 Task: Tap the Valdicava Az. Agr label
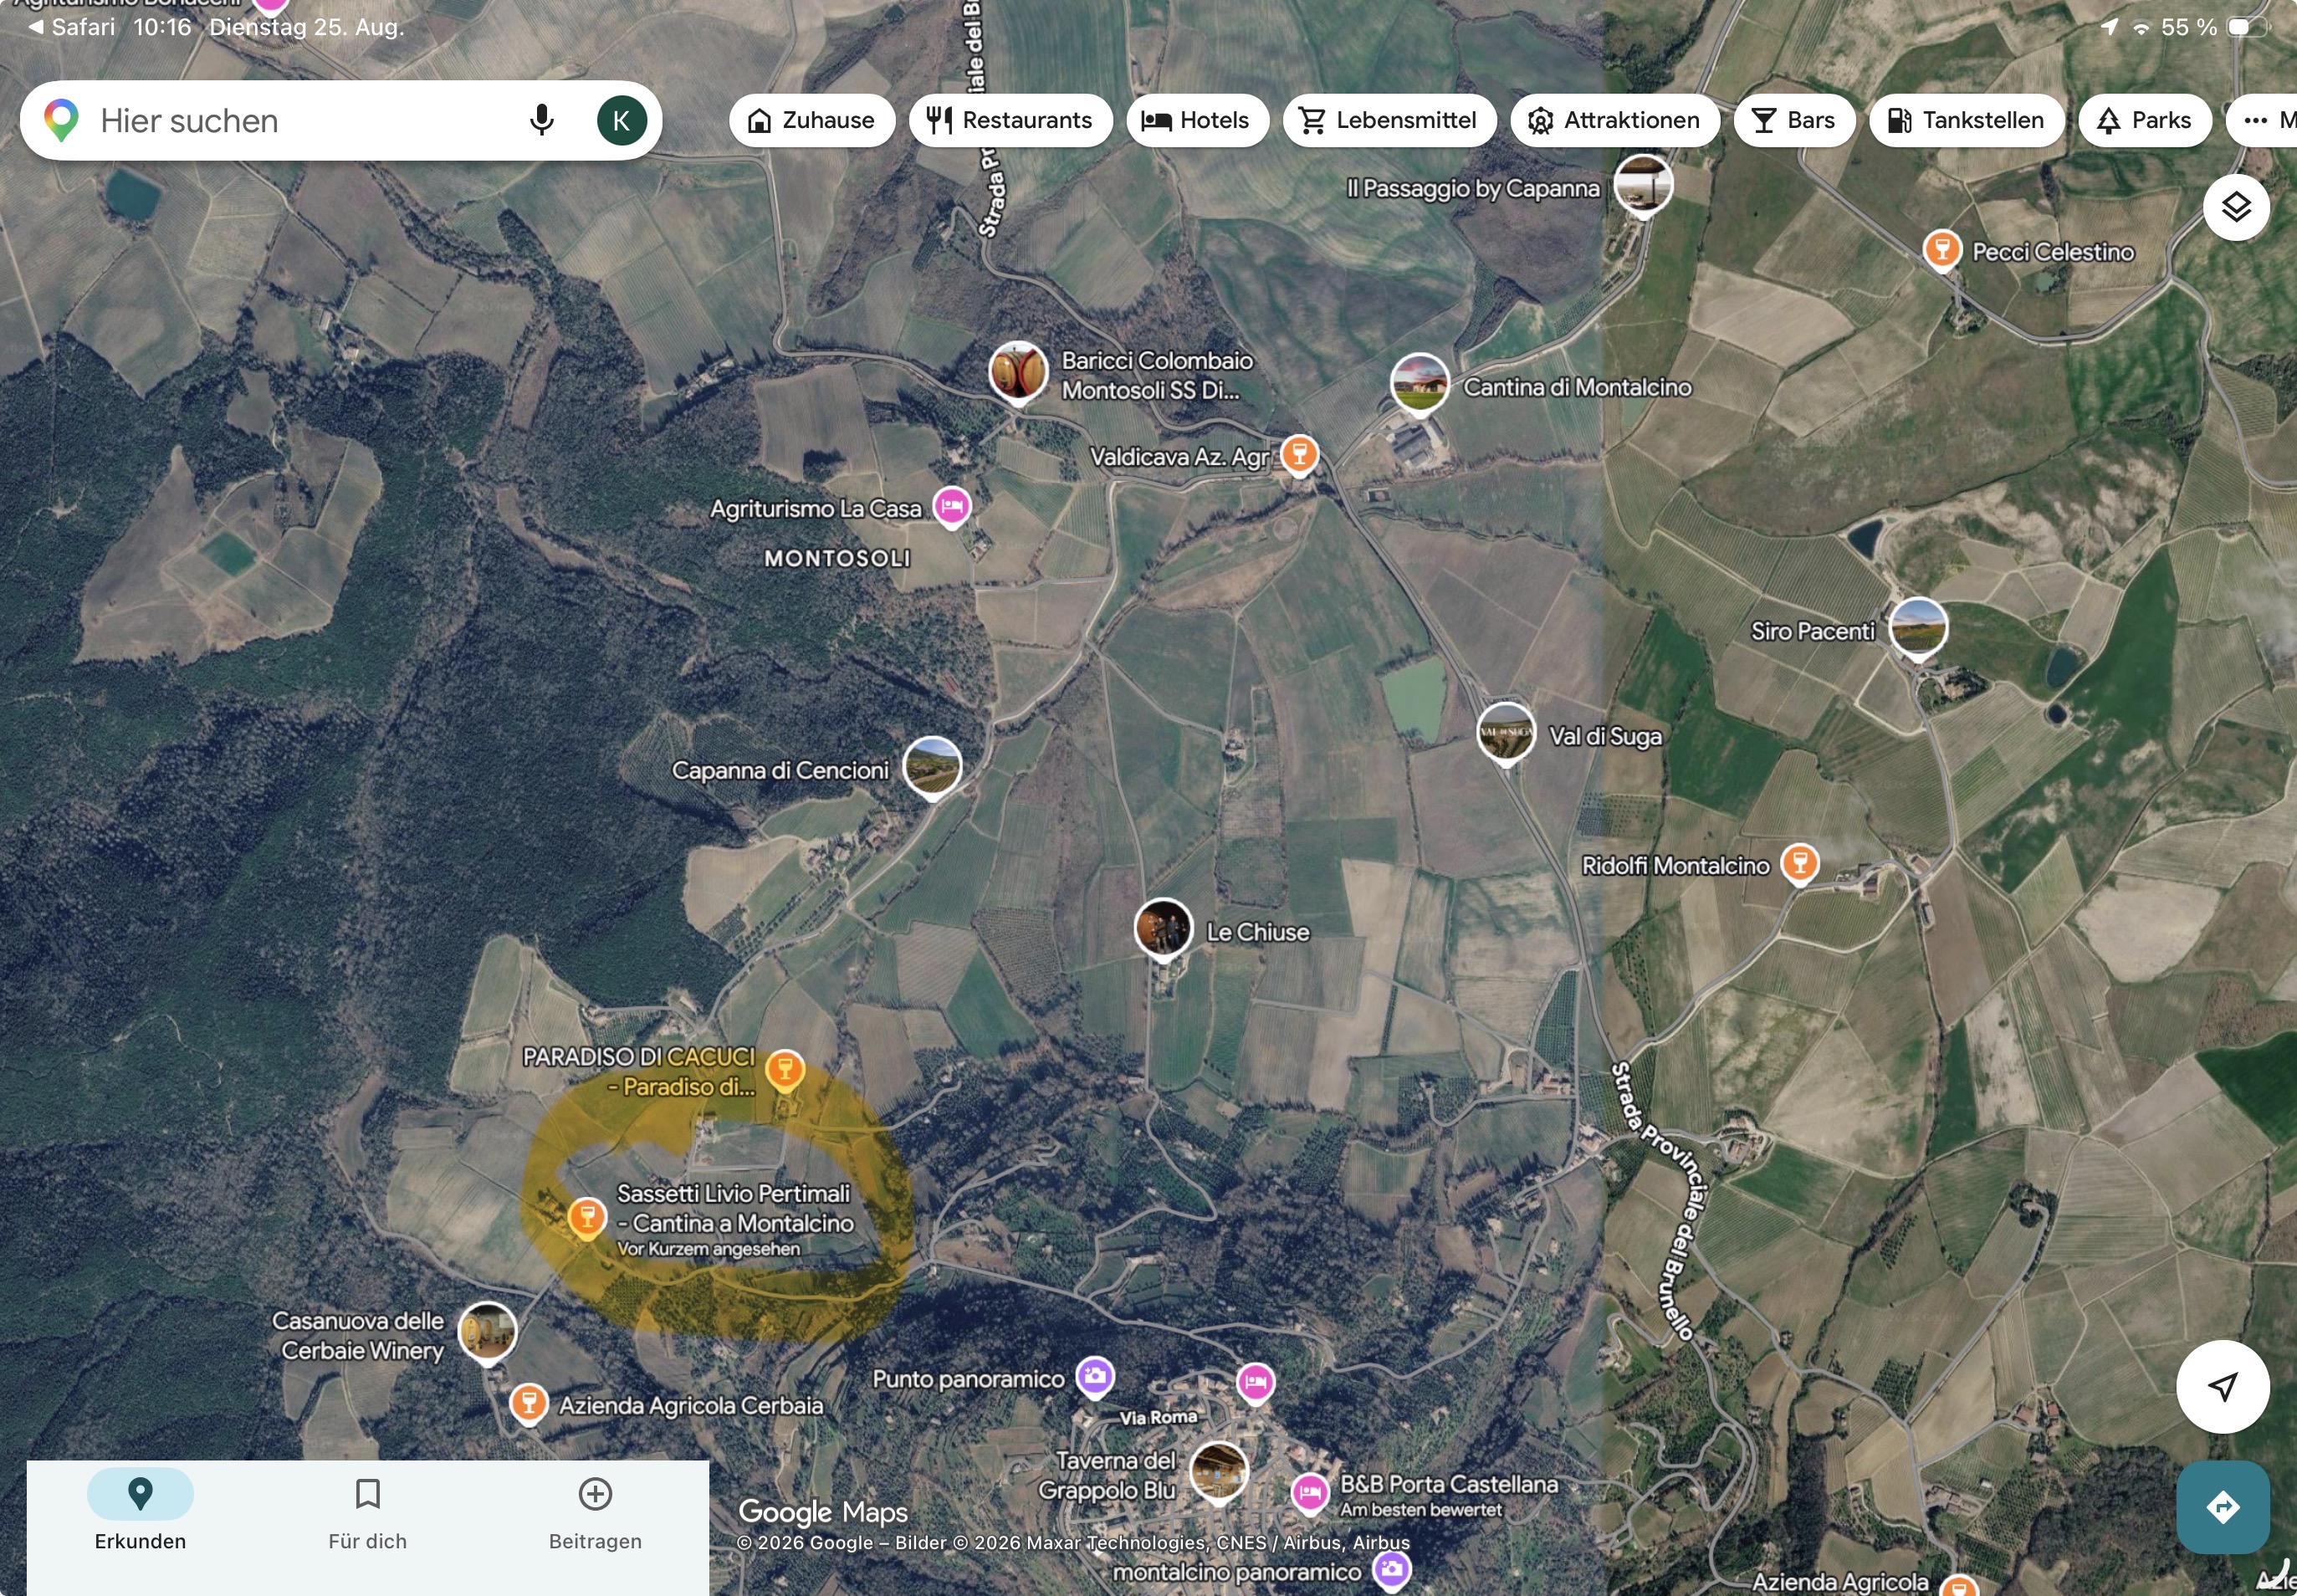[1179, 457]
